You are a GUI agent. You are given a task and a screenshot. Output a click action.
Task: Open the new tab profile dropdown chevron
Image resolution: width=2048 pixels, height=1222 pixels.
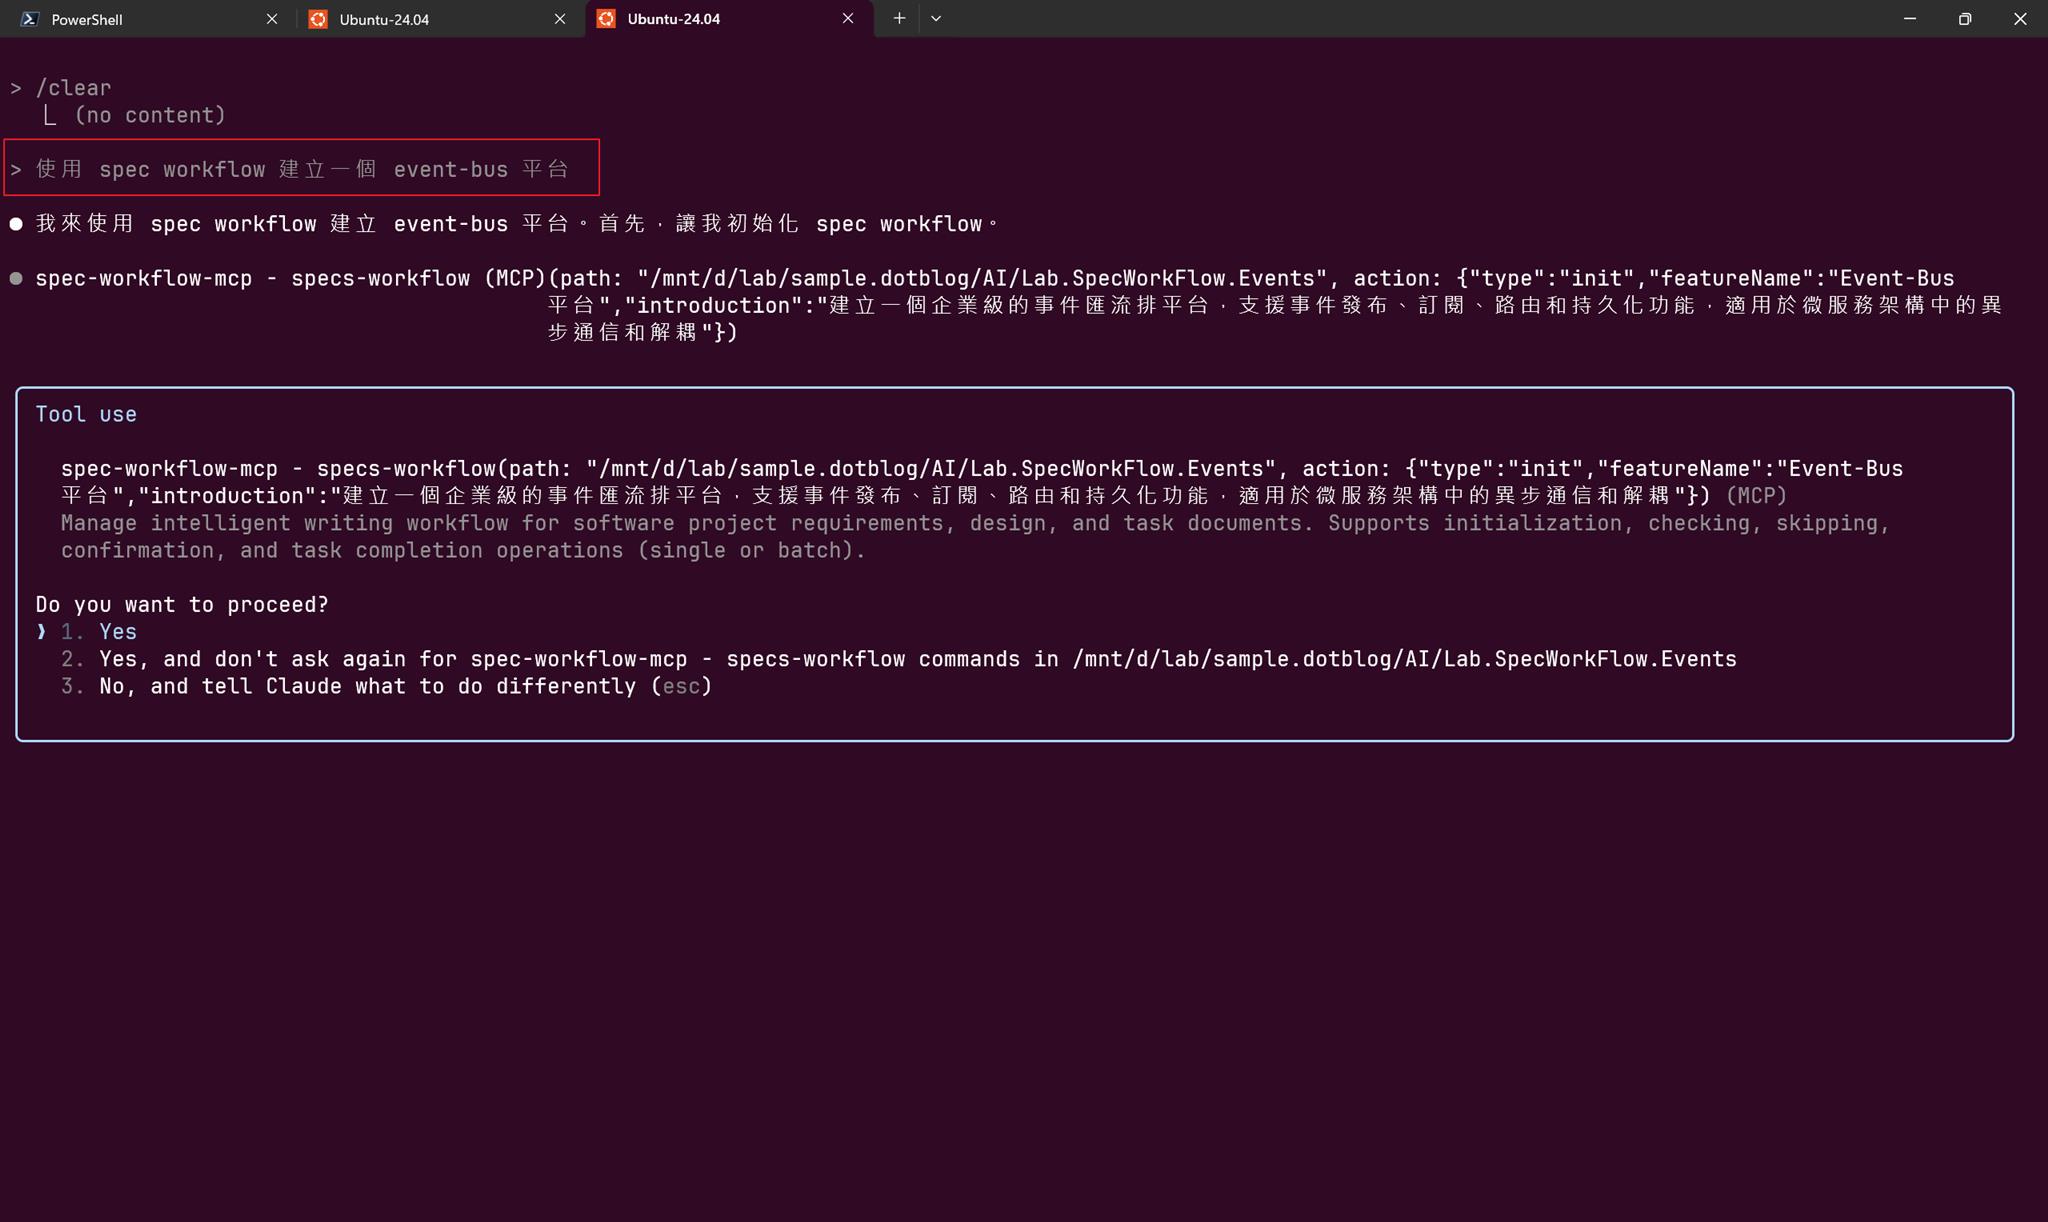tap(935, 18)
